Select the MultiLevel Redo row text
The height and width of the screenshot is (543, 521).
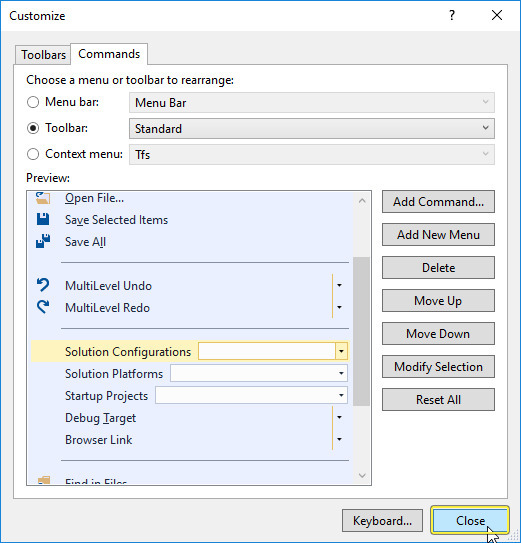[107, 308]
